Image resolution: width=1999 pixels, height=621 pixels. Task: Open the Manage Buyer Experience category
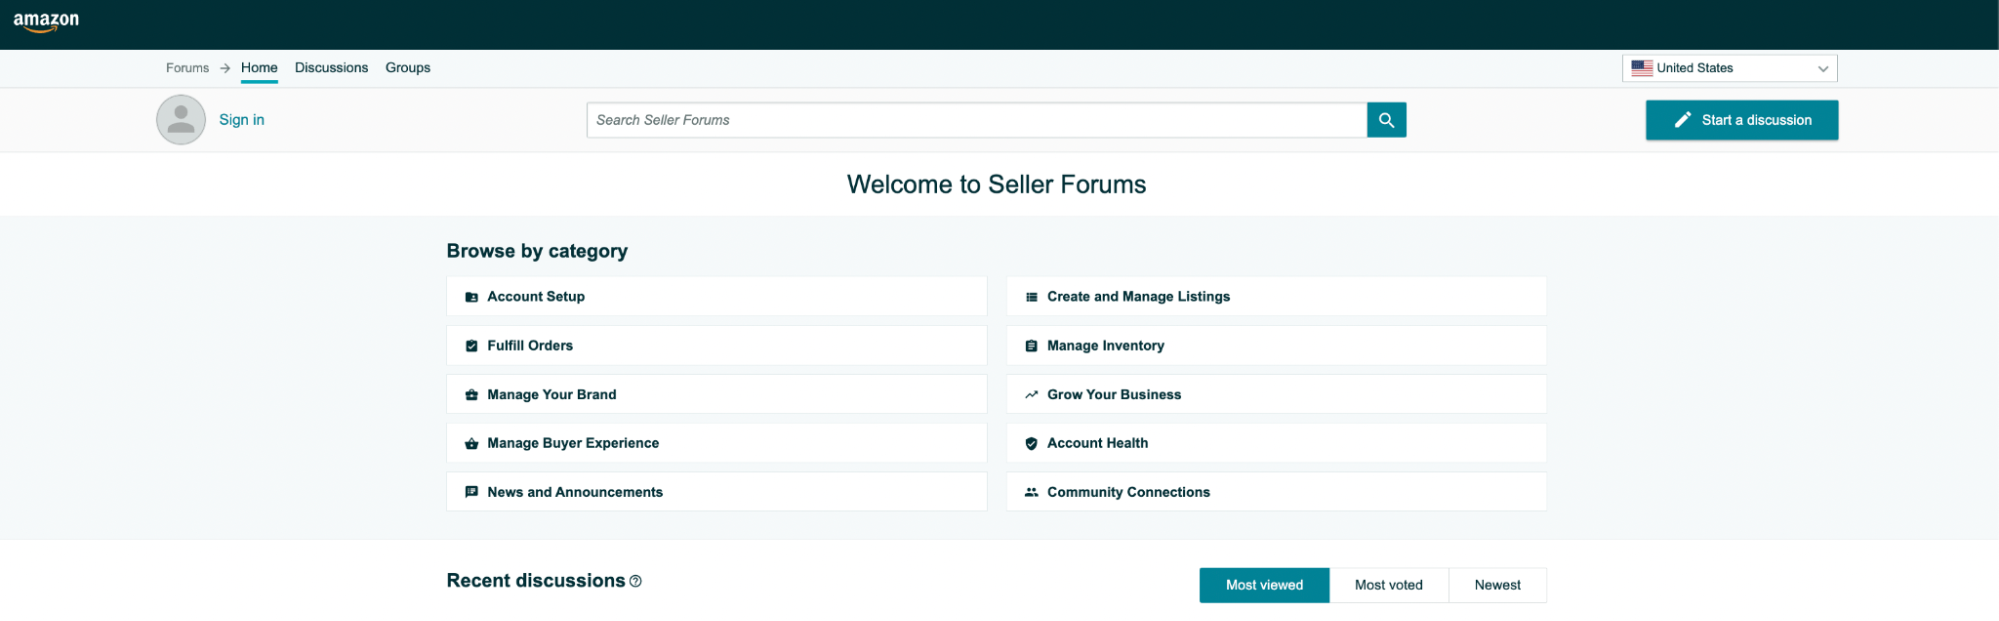pos(716,443)
